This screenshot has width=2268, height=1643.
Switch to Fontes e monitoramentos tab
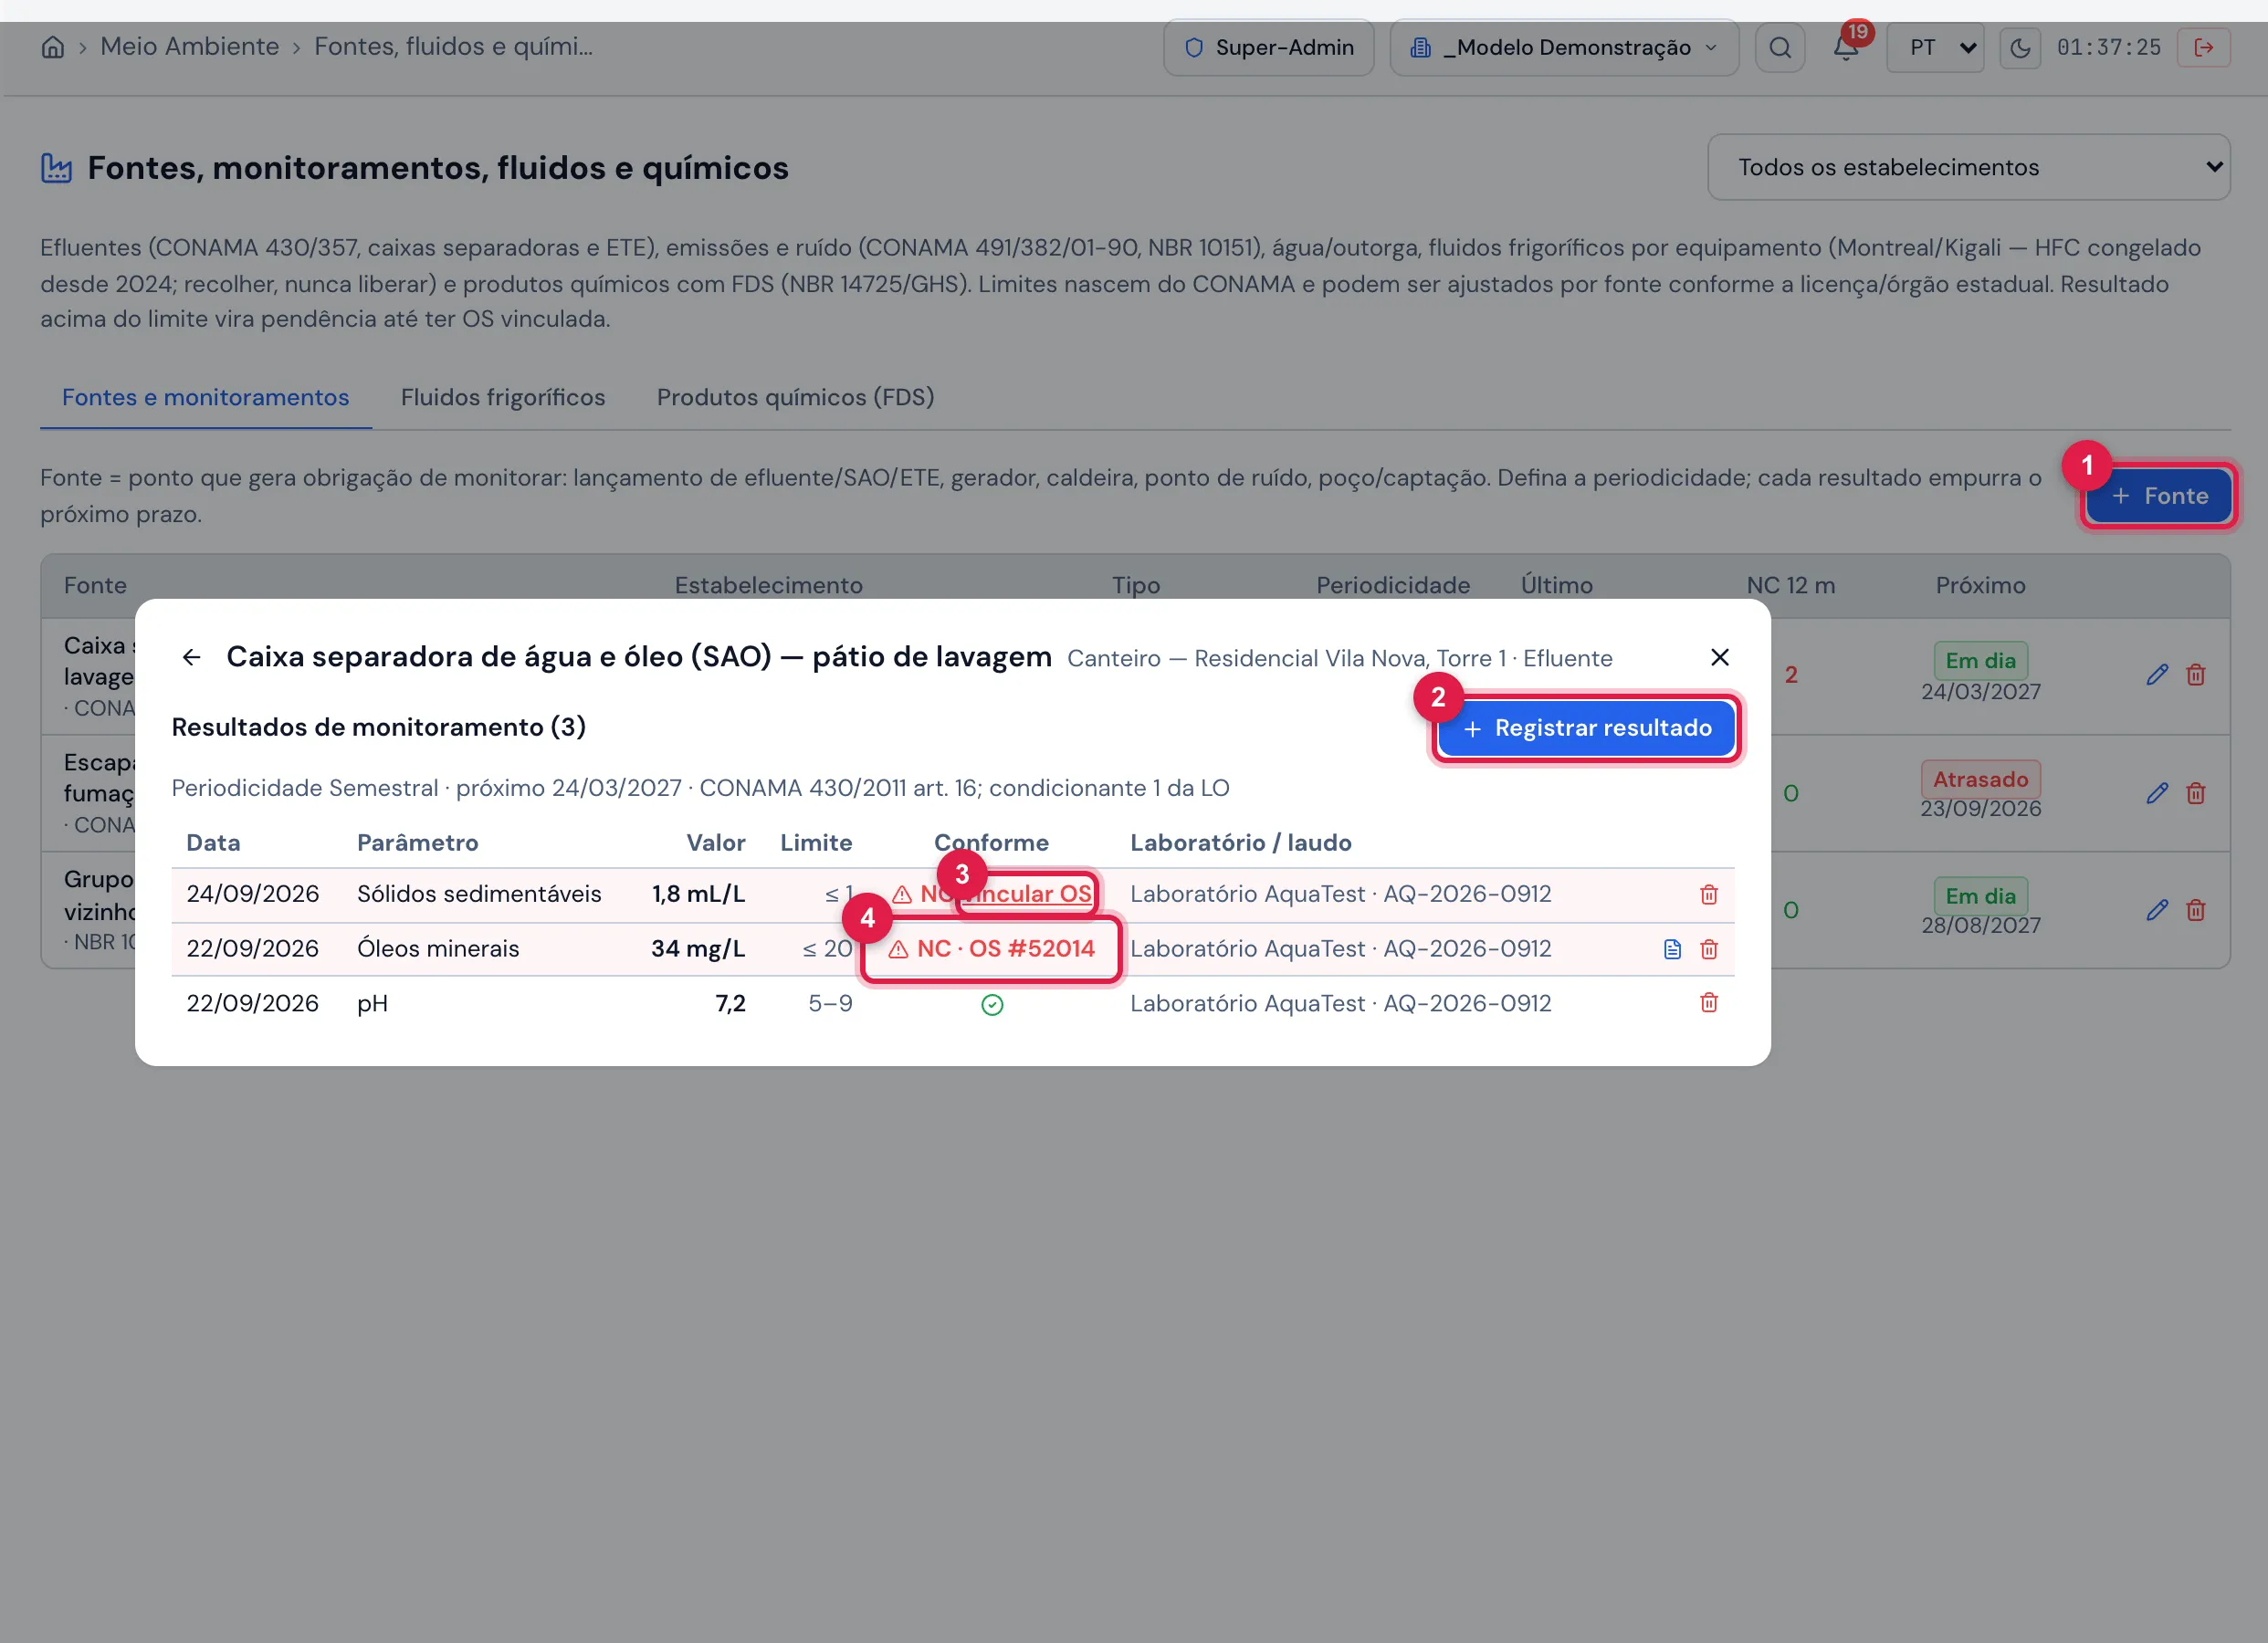(205, 397)
